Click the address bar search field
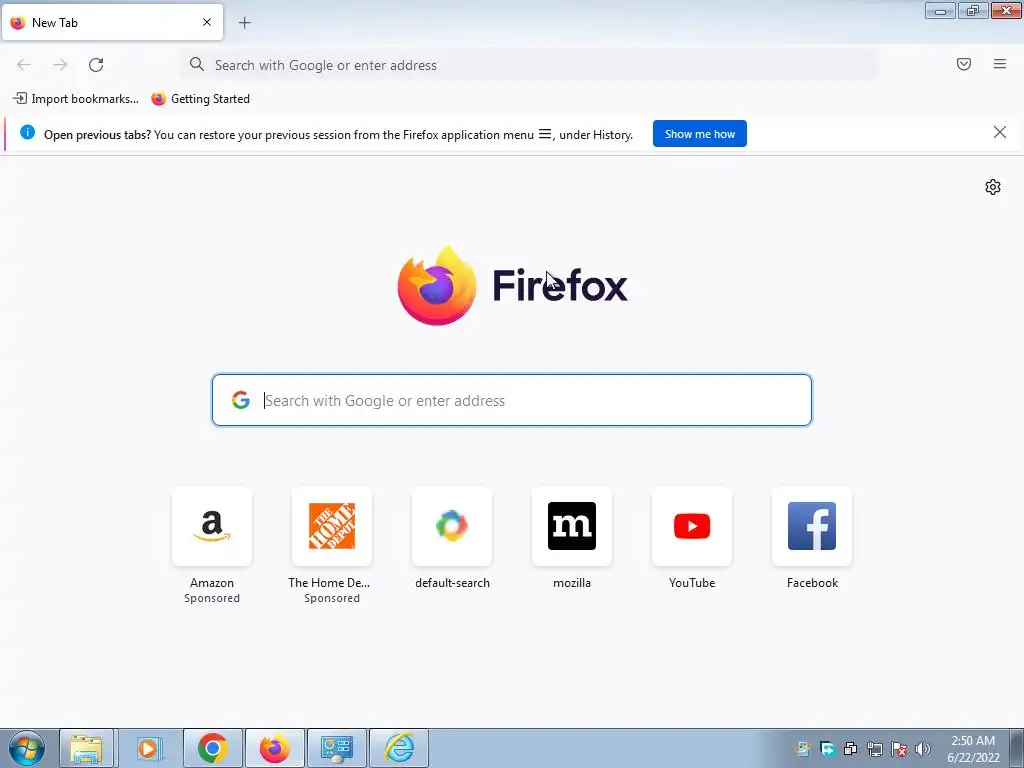This screenshot has width=1024, height=768. [x=529, y=65]
